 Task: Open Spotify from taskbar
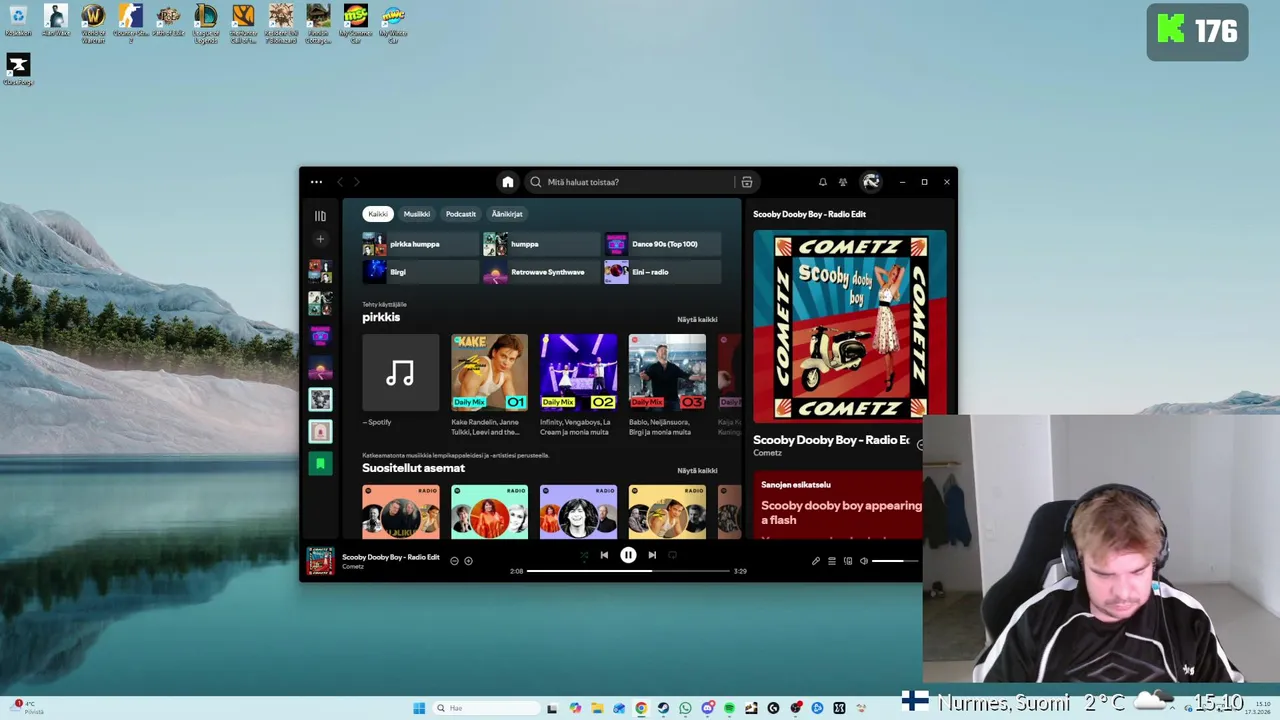click(729, 708)
